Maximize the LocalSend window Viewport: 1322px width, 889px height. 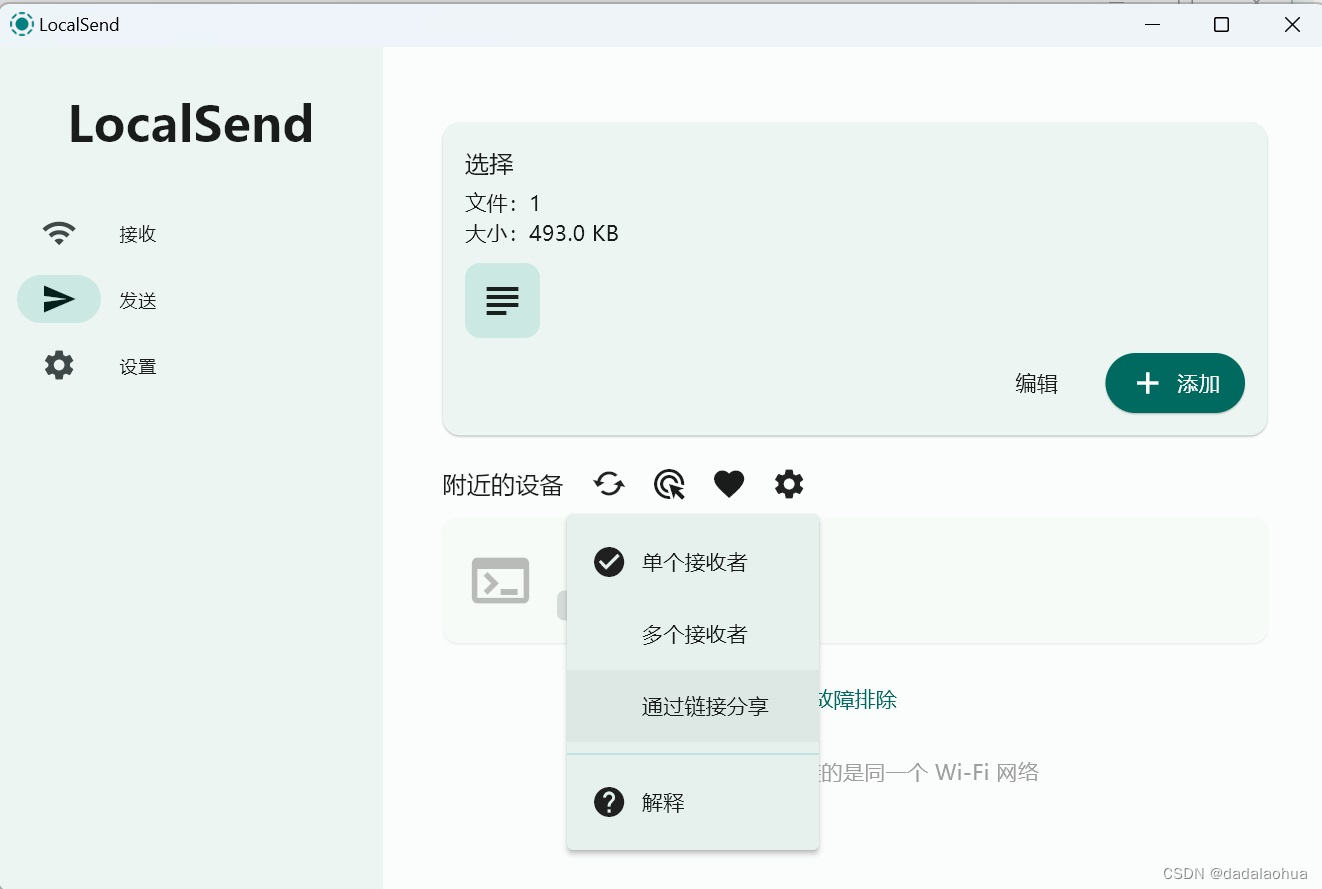click(1221, 25)
